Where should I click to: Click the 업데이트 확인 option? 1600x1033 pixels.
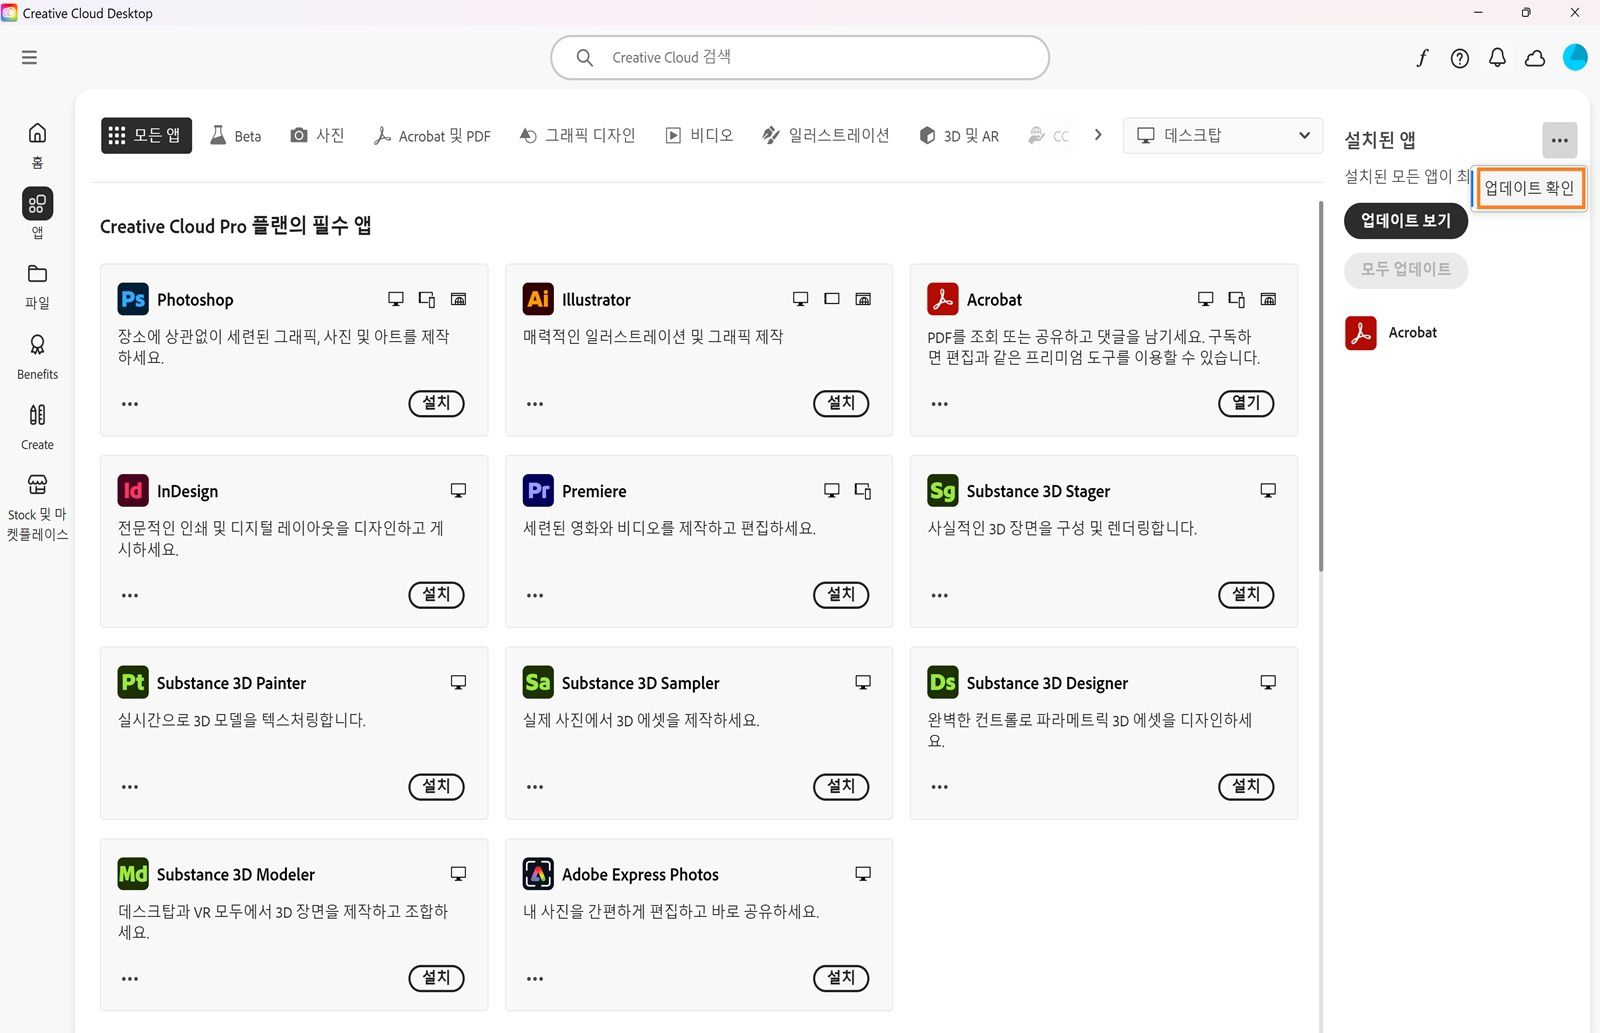point(1530,188)
